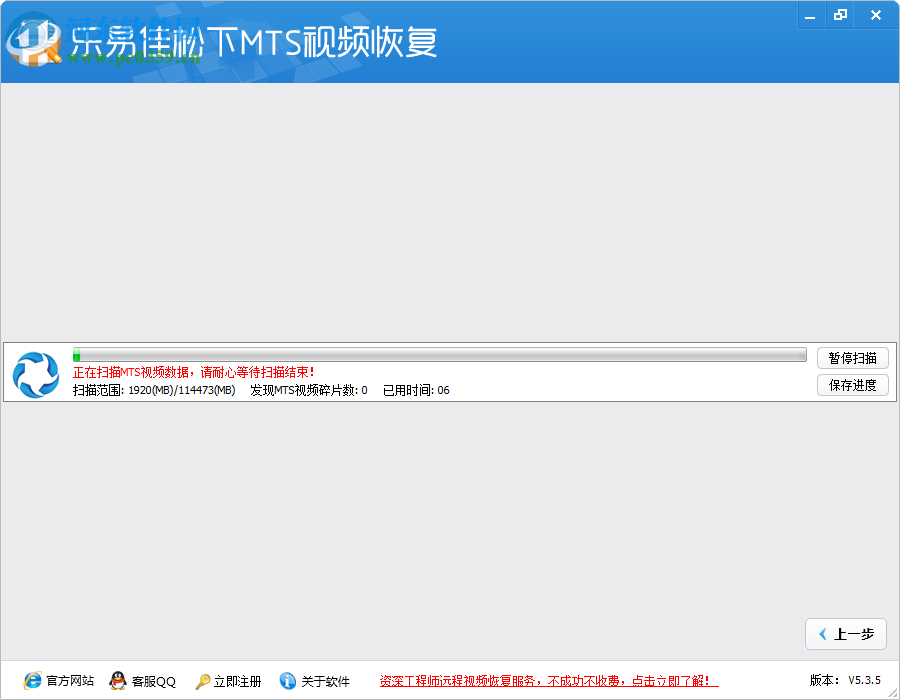
Task: Pause scanning with 暂停扫描 button
Action: pyautogui.click(x=852, y=358)
